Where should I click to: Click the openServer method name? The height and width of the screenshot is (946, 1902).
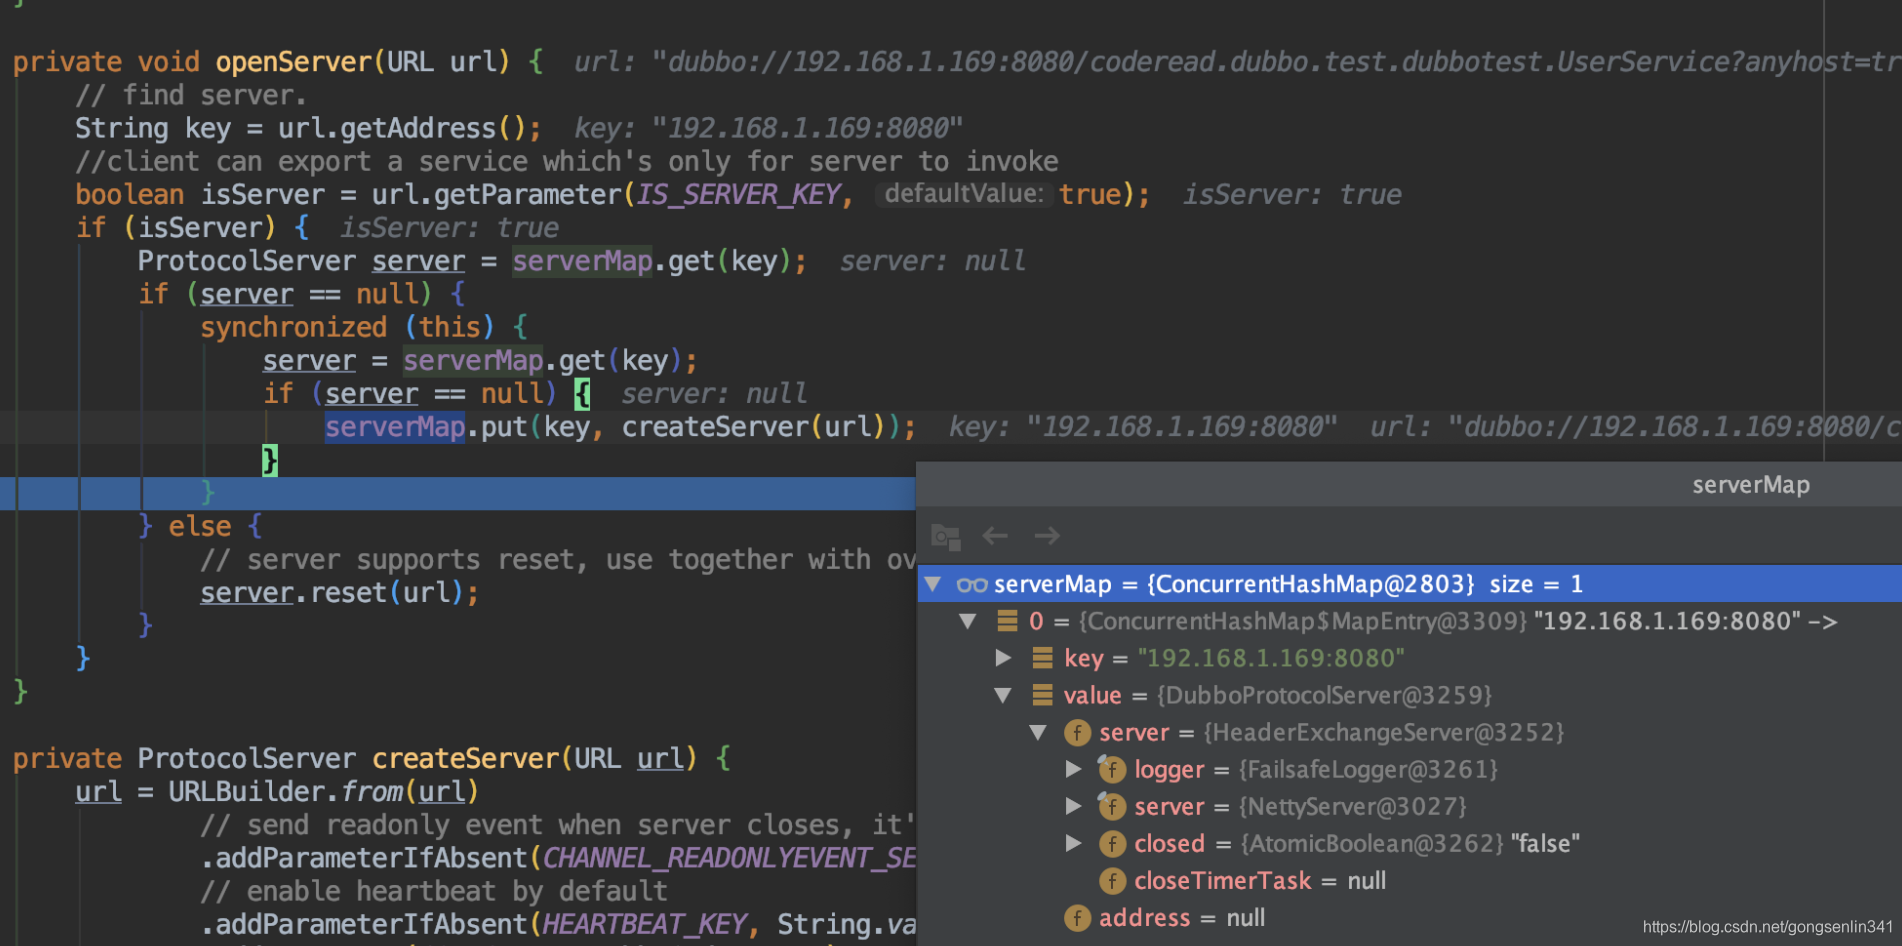click(294, 62)
